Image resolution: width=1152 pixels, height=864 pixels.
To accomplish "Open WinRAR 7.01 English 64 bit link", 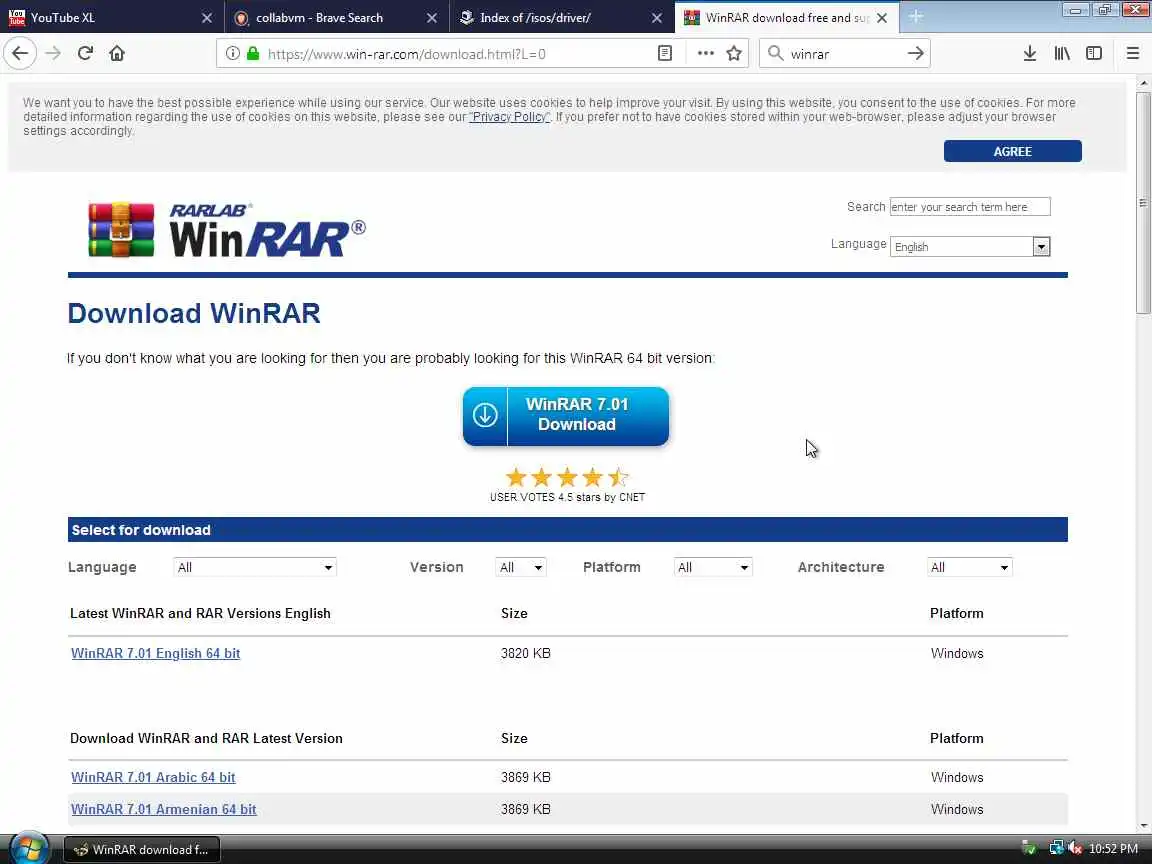I will 156,653.
